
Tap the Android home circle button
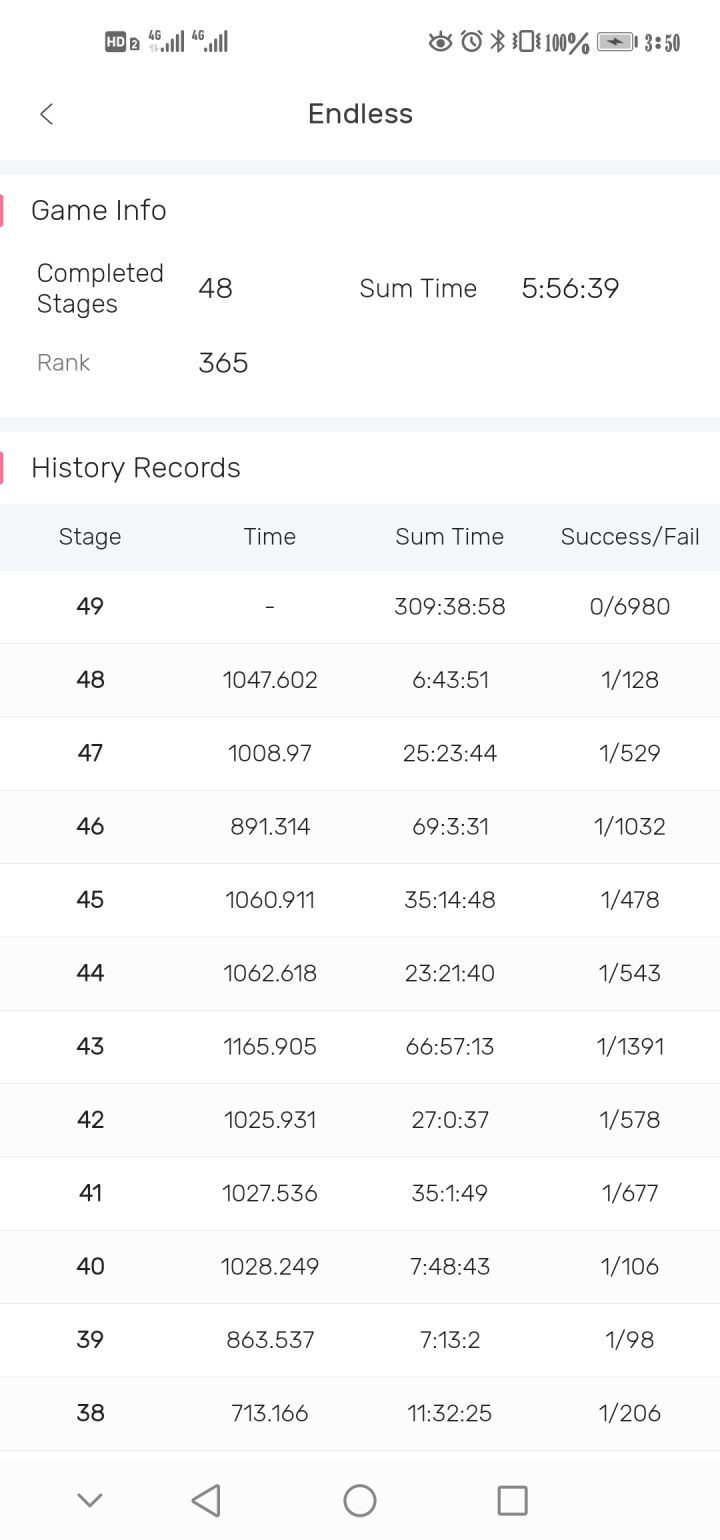(360, 1500)
